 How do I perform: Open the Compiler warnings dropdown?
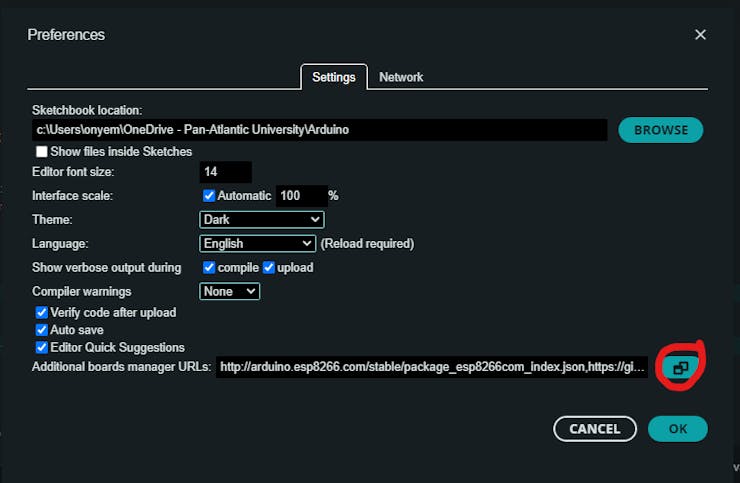pos(229,291)
